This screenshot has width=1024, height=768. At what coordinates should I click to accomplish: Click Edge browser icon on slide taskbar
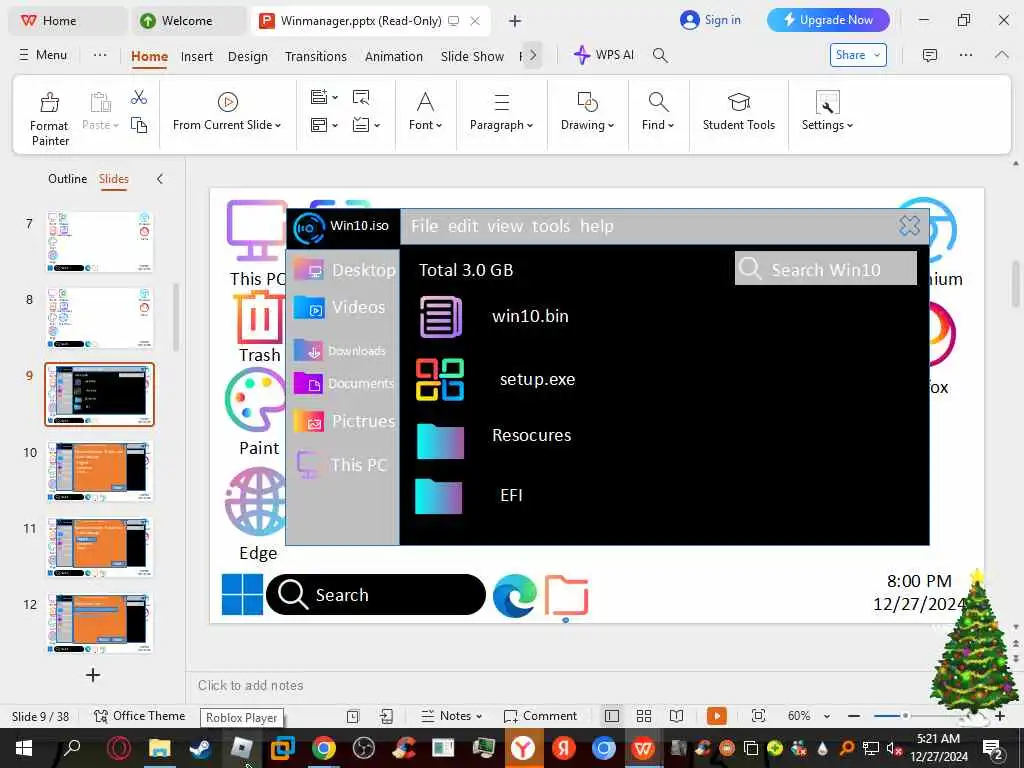coord(515,596)
